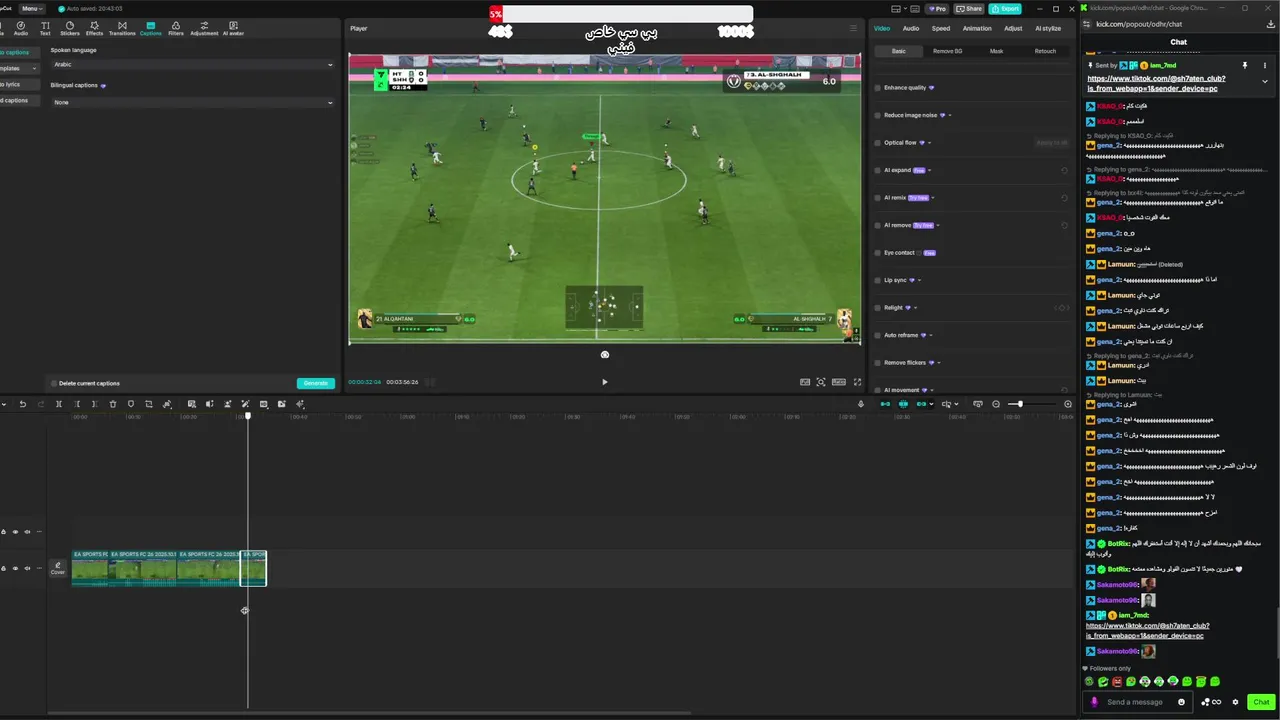
Task: Open the Effects tab
Action: [94, 28]
